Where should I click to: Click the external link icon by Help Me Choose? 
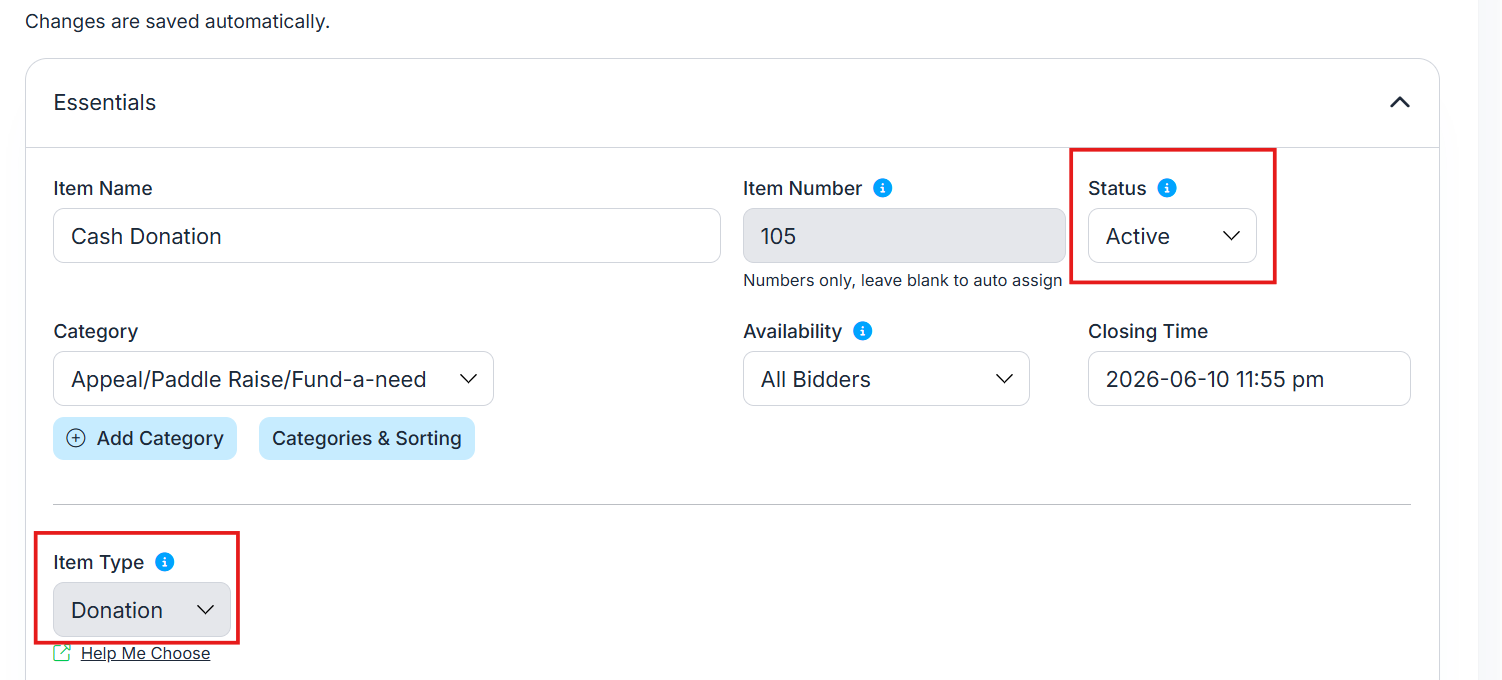(x=63, y=653)
